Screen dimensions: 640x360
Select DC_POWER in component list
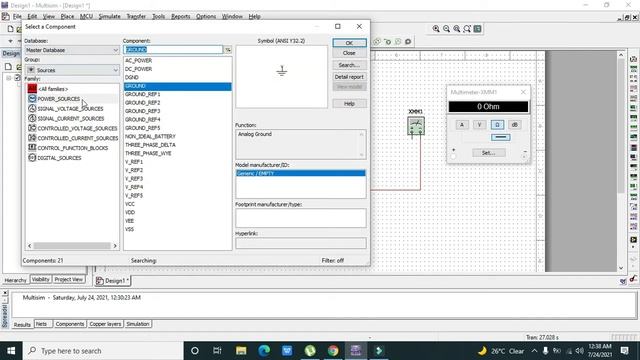(138, 69)
